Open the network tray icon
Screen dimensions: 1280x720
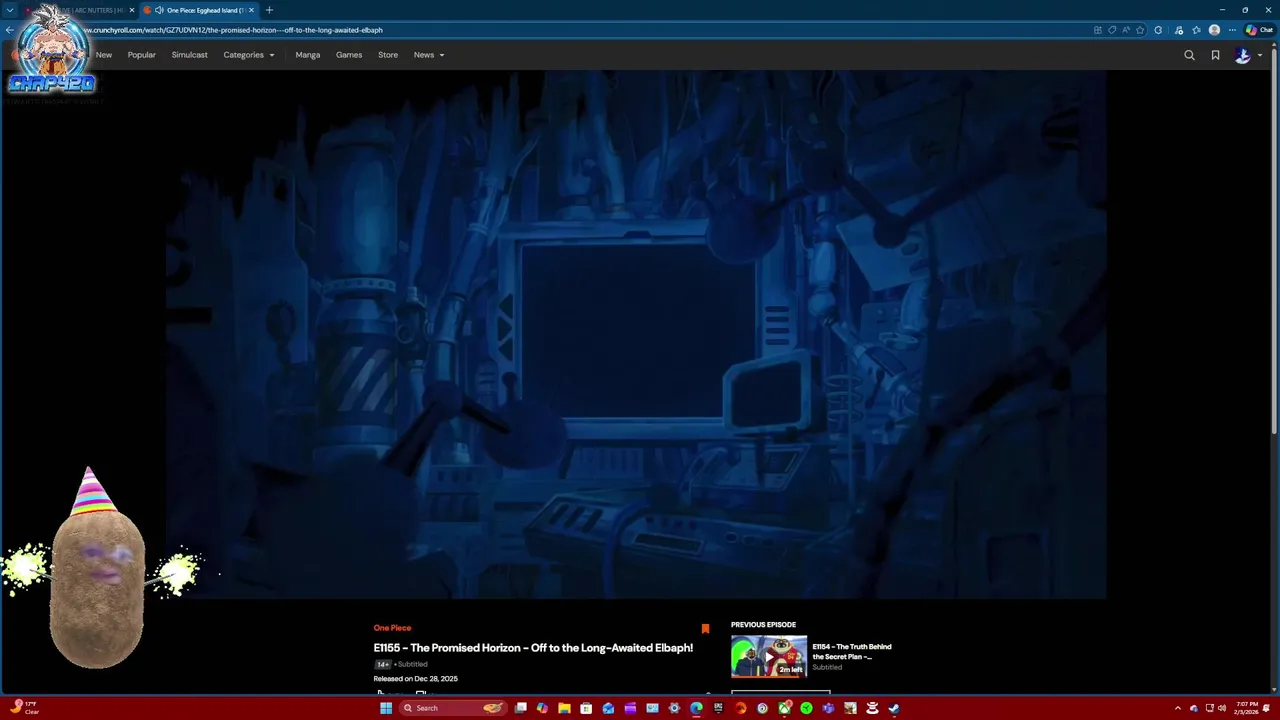point(1208,708)
